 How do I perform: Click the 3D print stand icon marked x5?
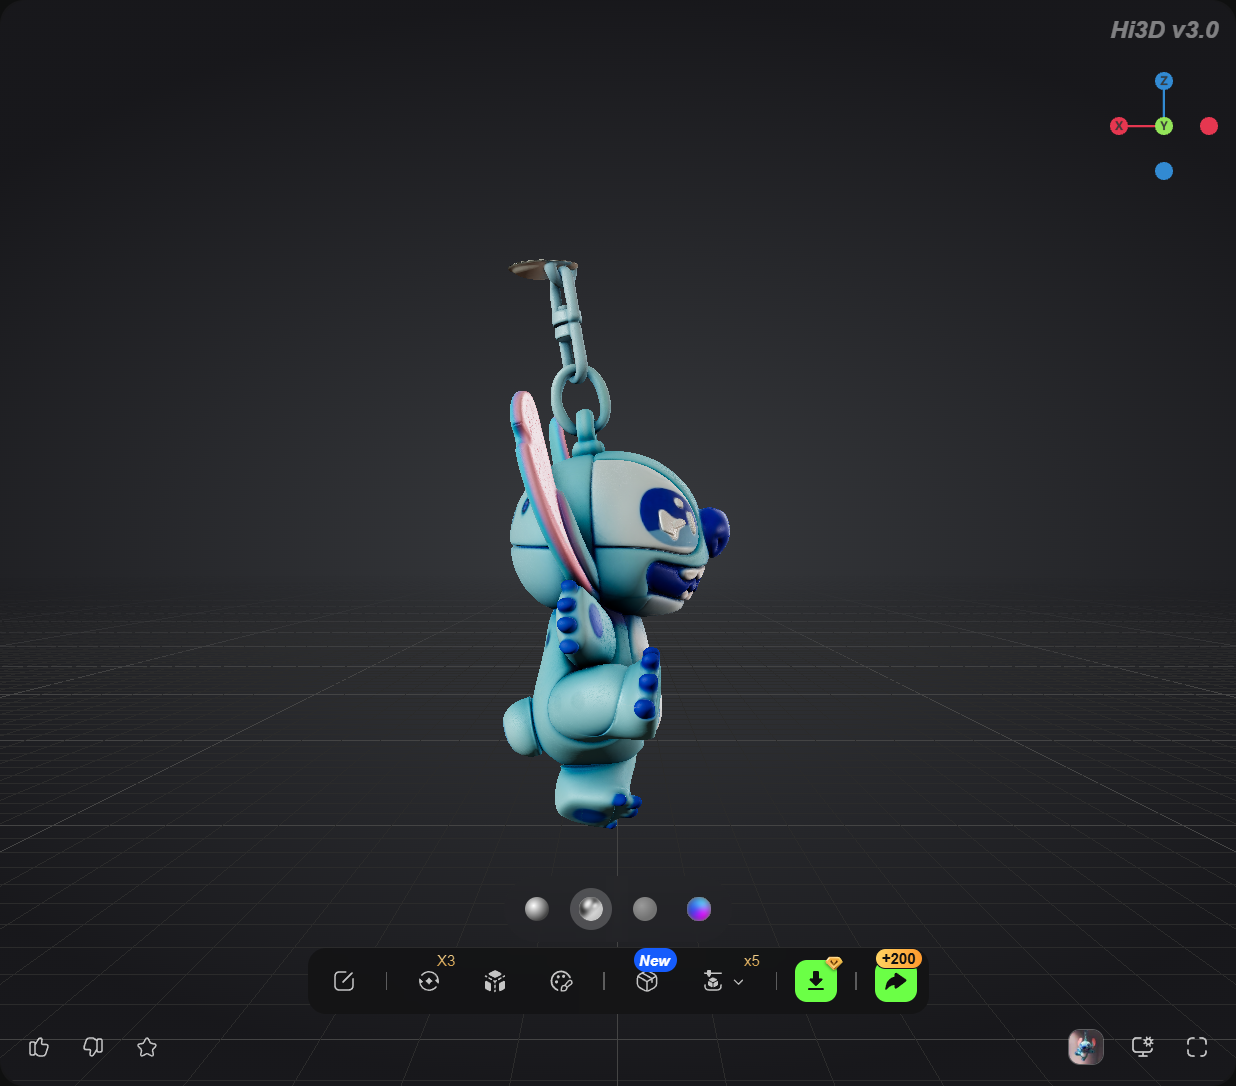(713, 981)
